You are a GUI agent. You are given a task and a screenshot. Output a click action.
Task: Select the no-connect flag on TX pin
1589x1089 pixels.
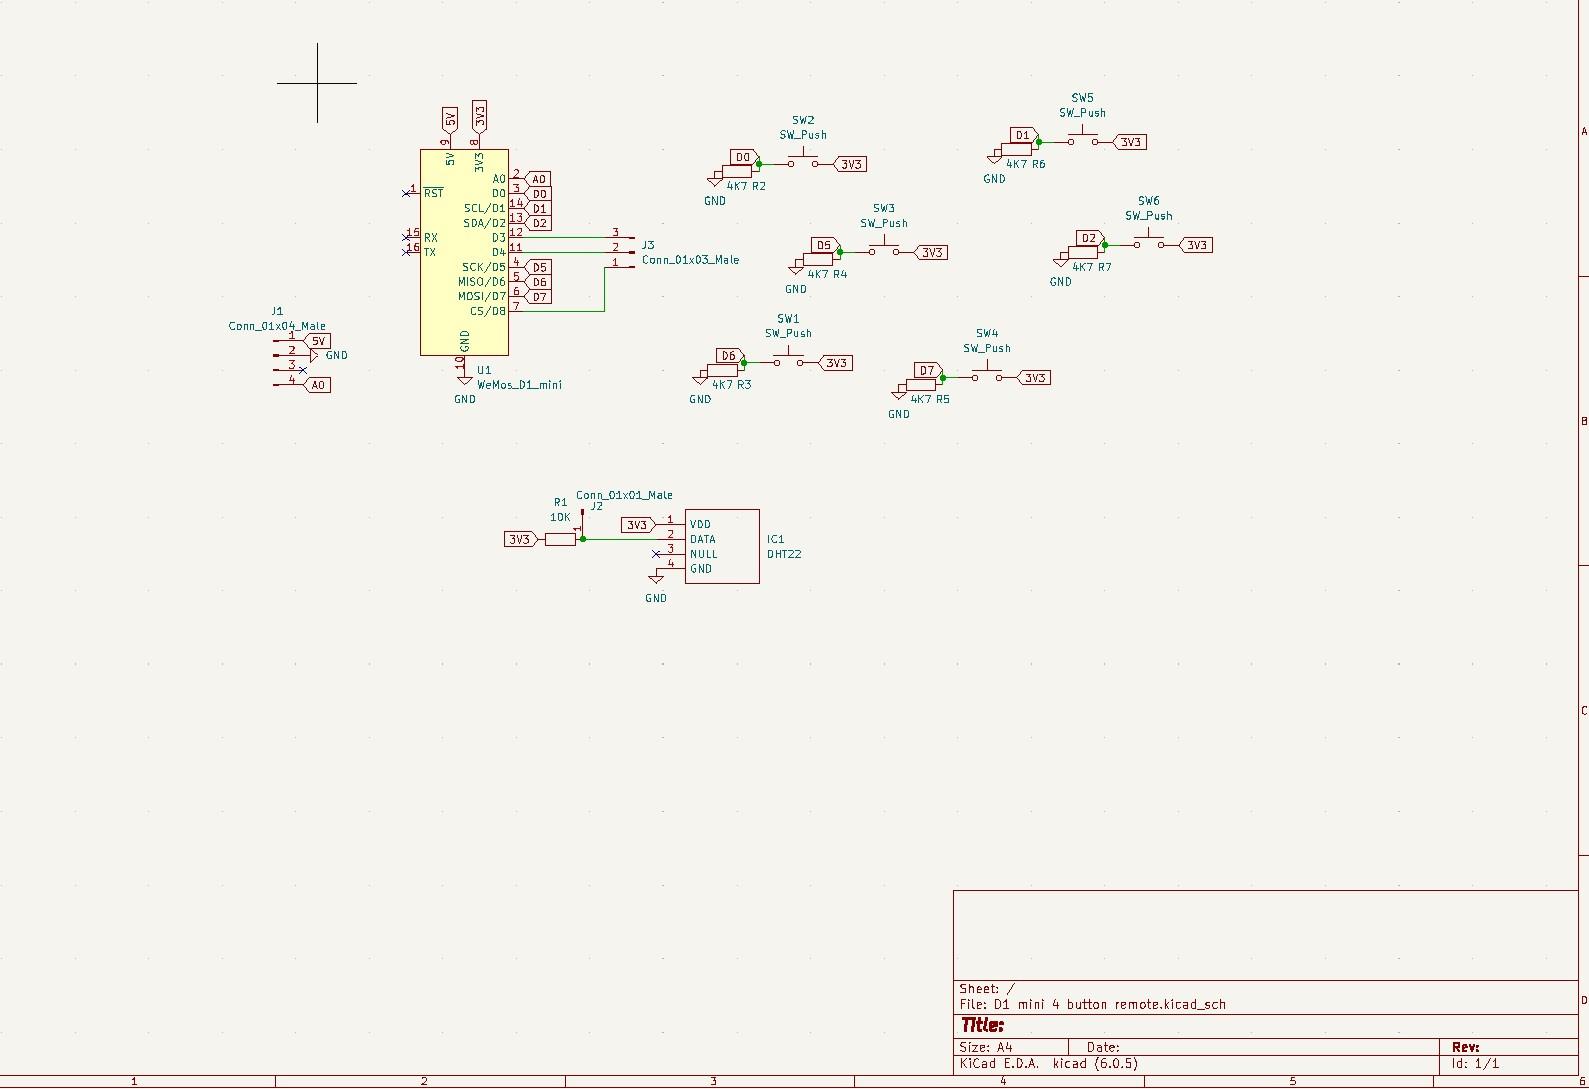(406, 252)
